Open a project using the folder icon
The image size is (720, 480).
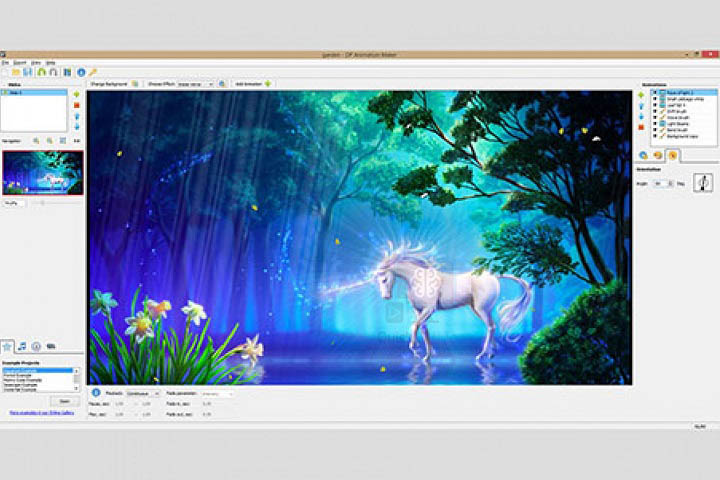pos(16,73)
